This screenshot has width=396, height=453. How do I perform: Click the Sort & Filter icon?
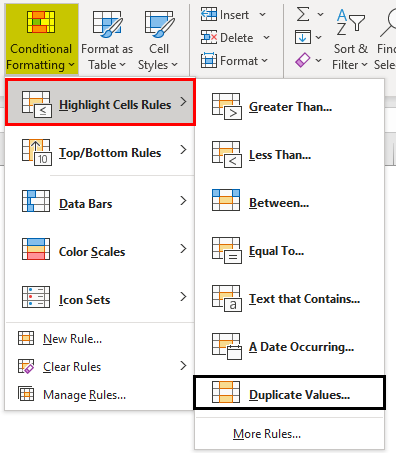[x=350, y=22]
